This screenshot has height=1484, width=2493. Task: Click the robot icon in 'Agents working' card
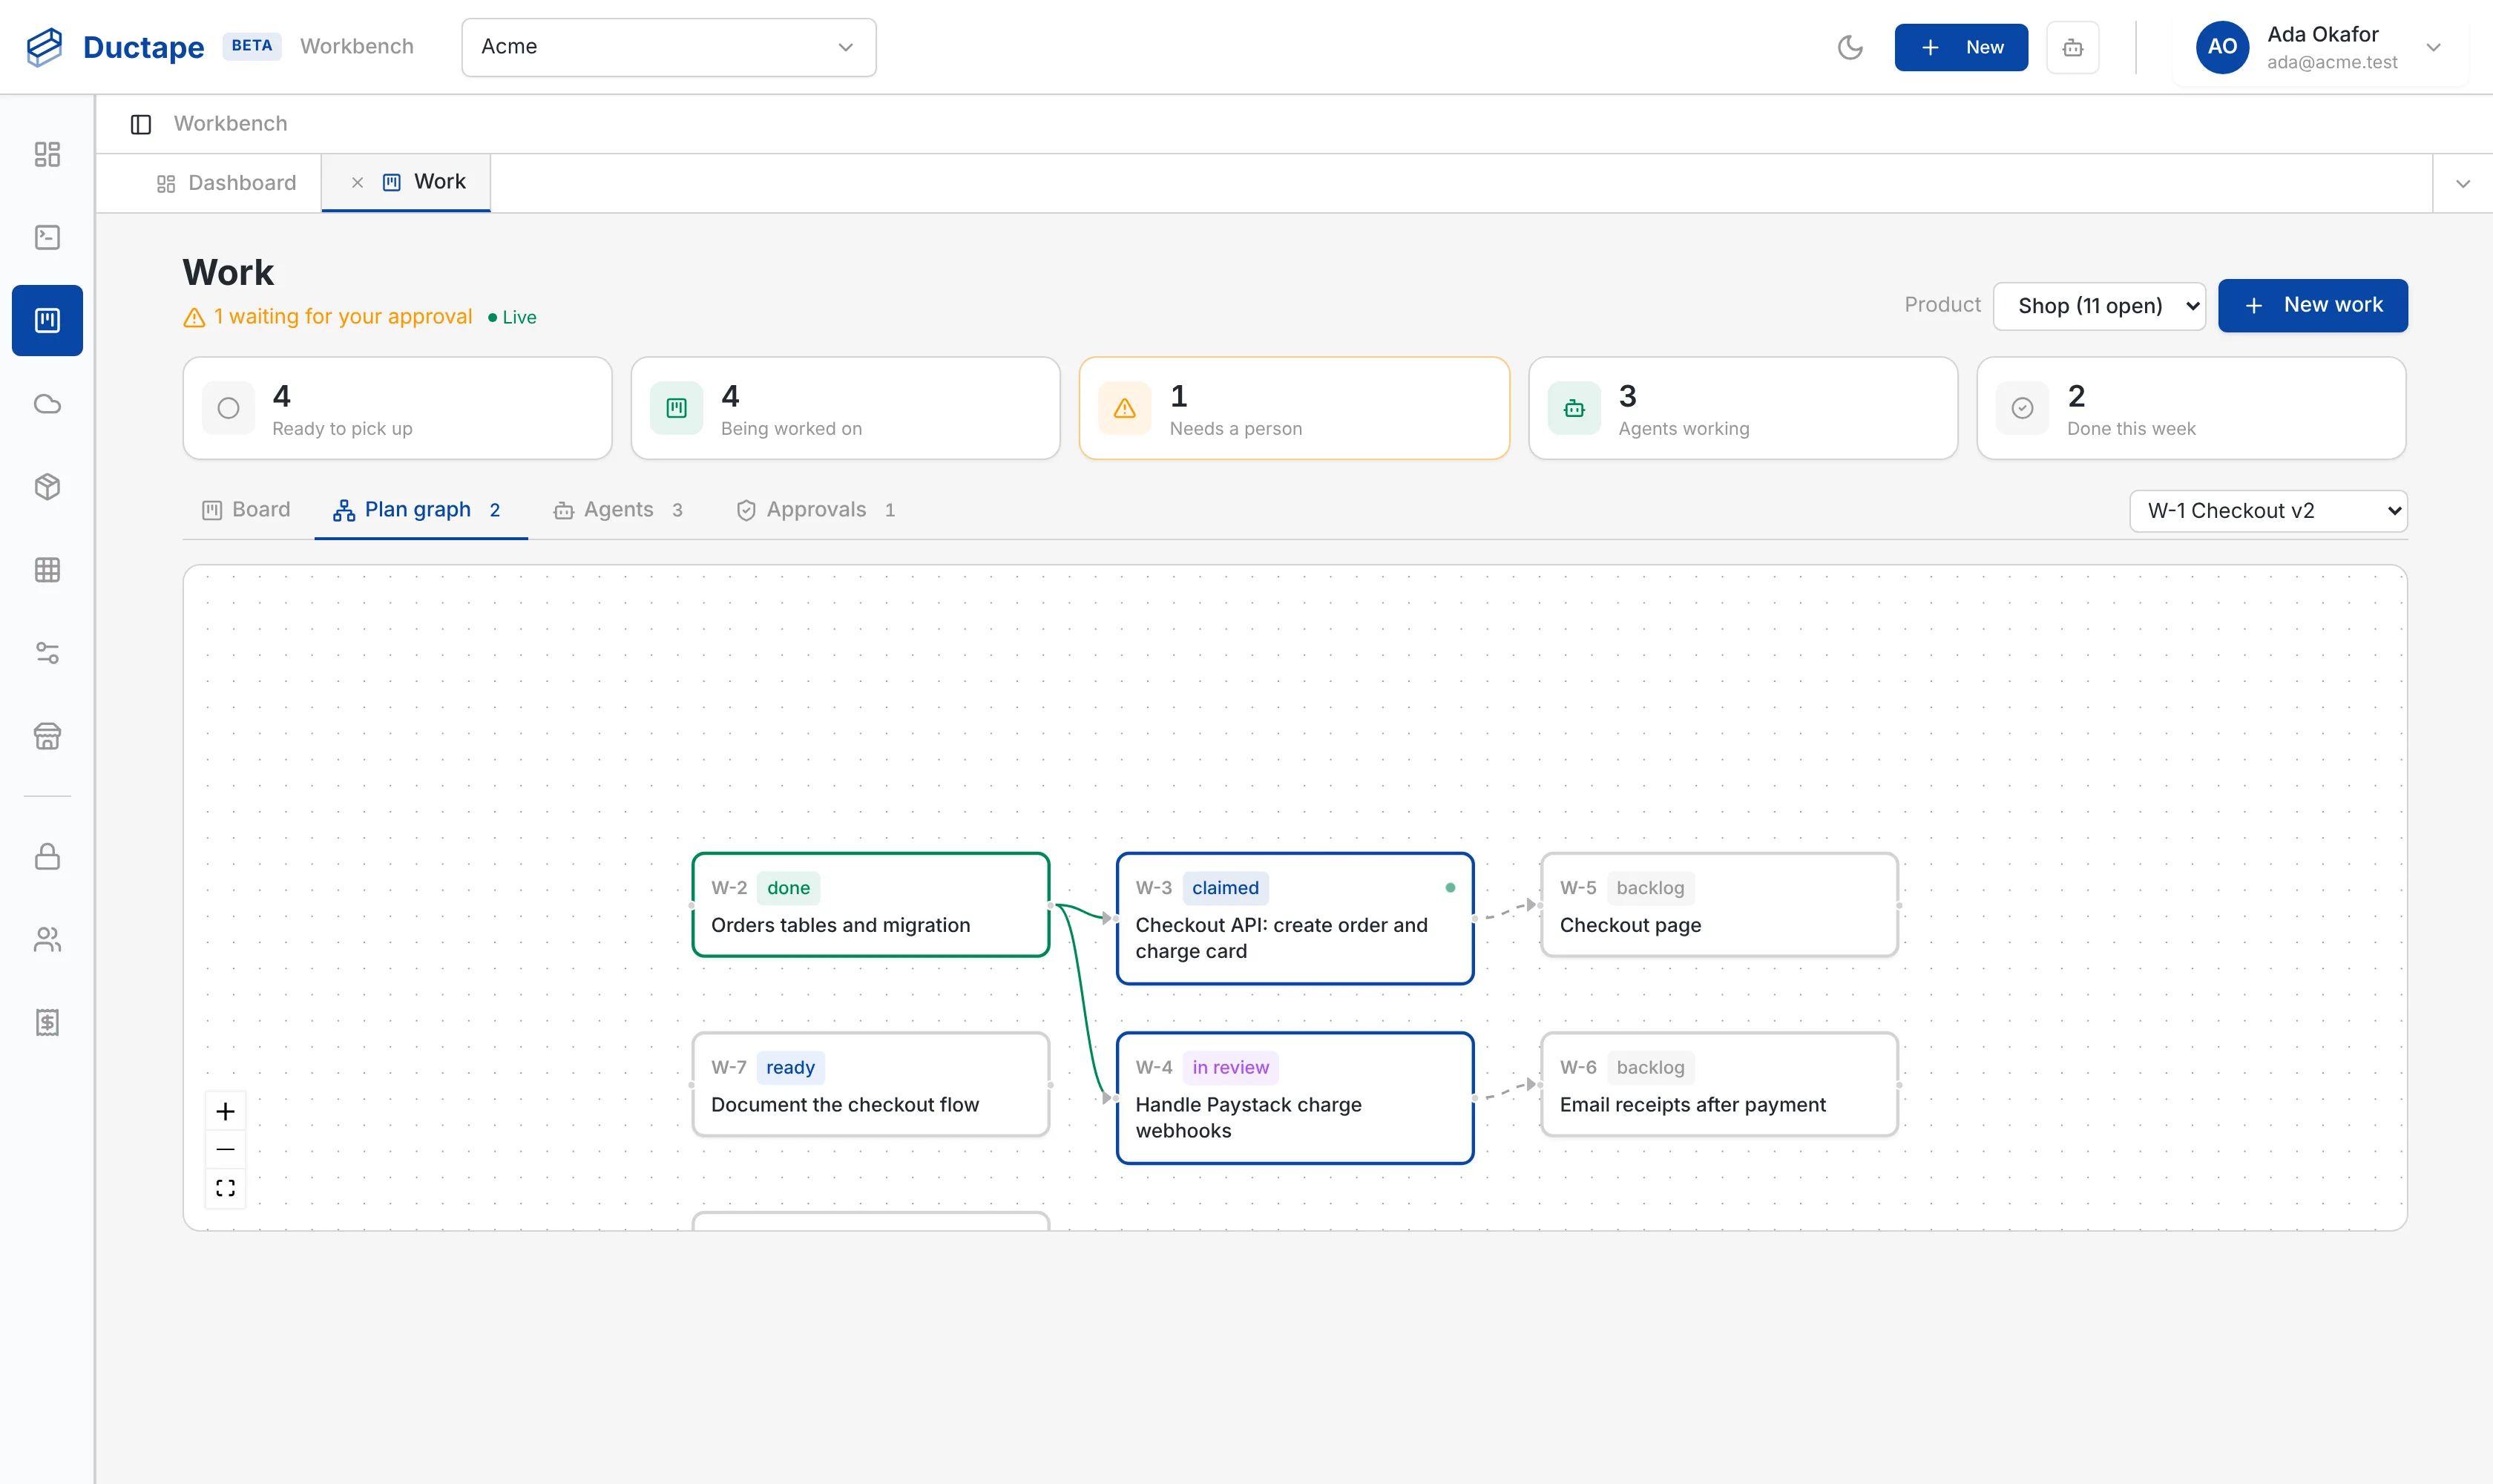(x=1574, y=408)
